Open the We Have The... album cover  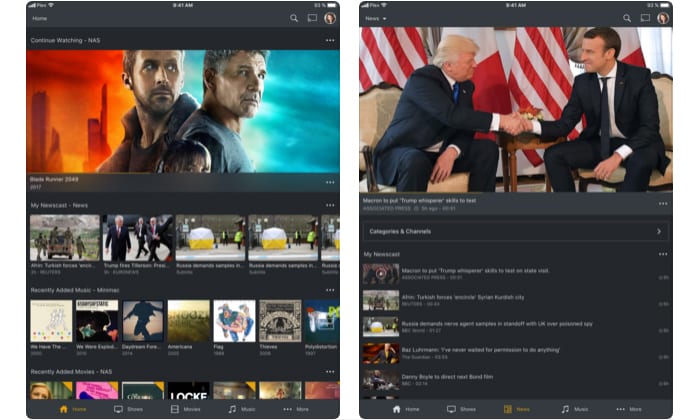click(x=51, y=321)
